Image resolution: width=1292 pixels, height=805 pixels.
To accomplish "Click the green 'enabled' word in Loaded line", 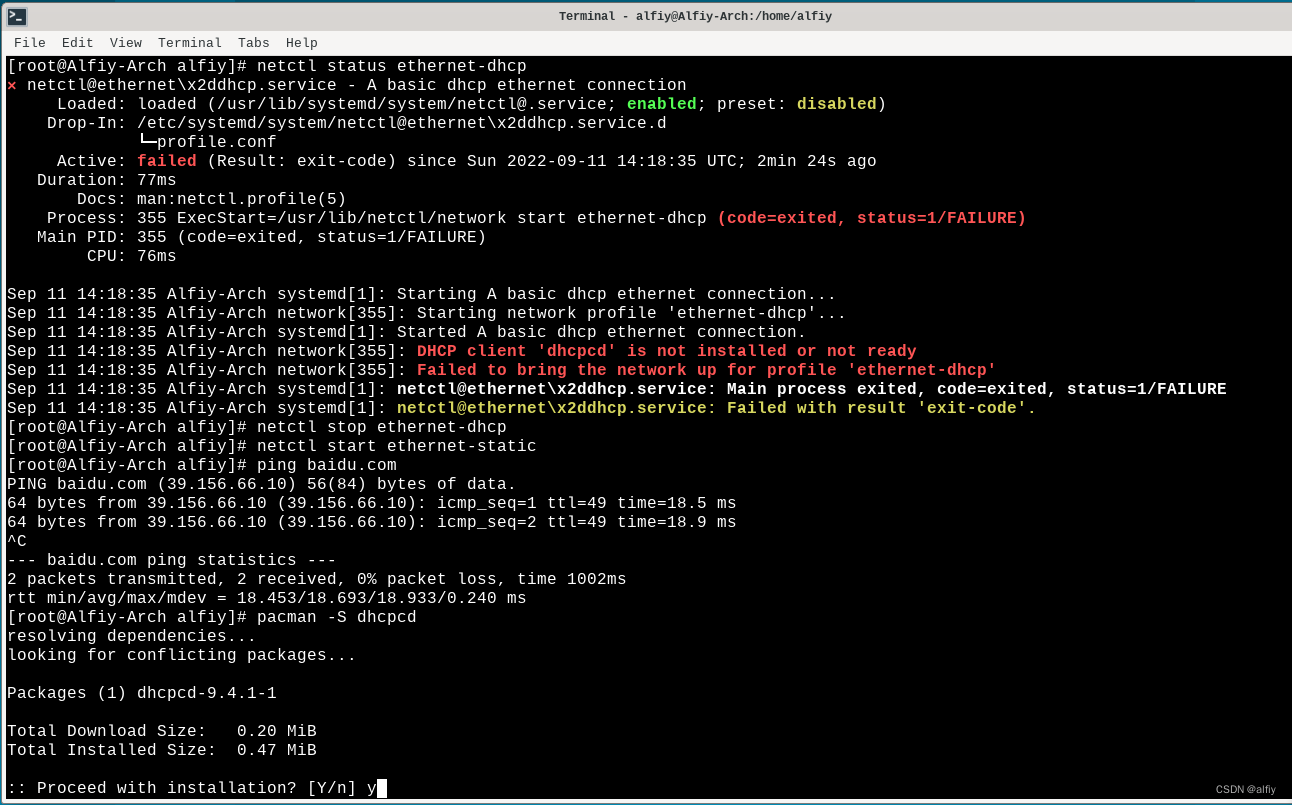I will pos(661,104).
